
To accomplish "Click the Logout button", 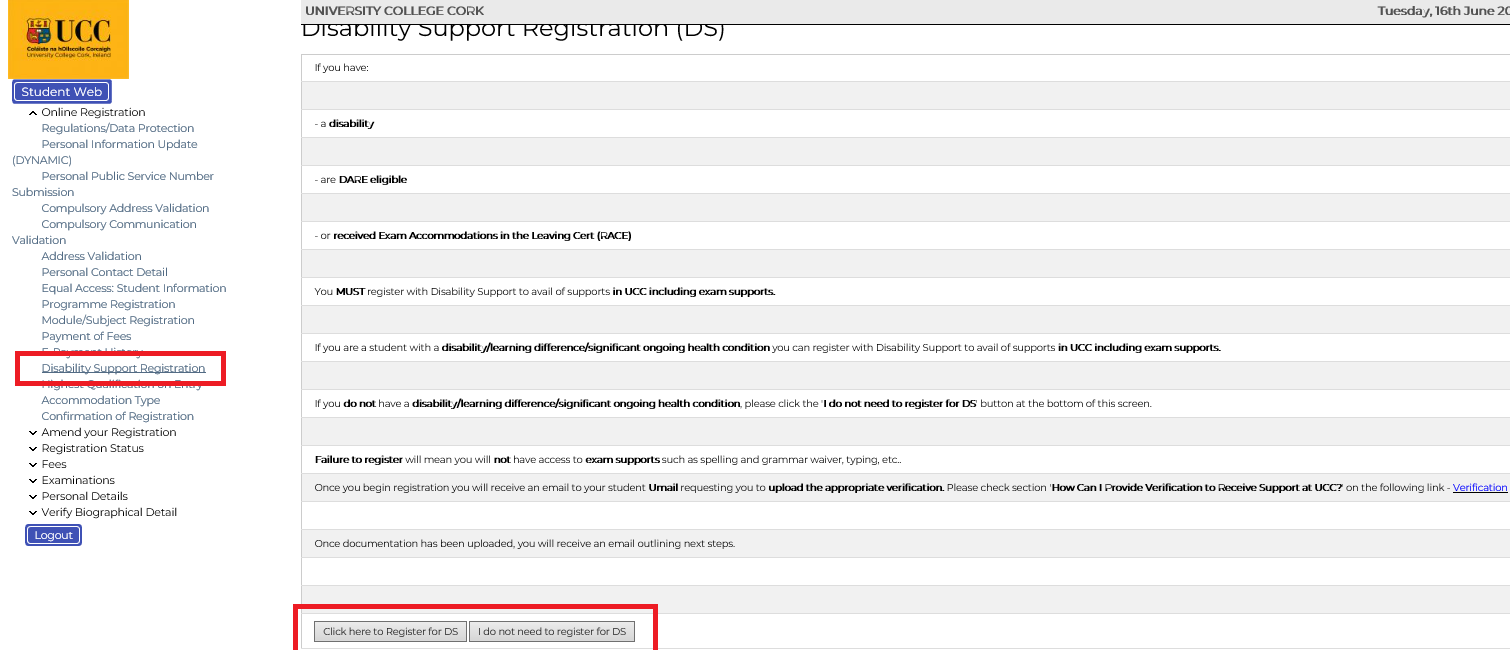I will pyautogui.click(x=54, y=535).
